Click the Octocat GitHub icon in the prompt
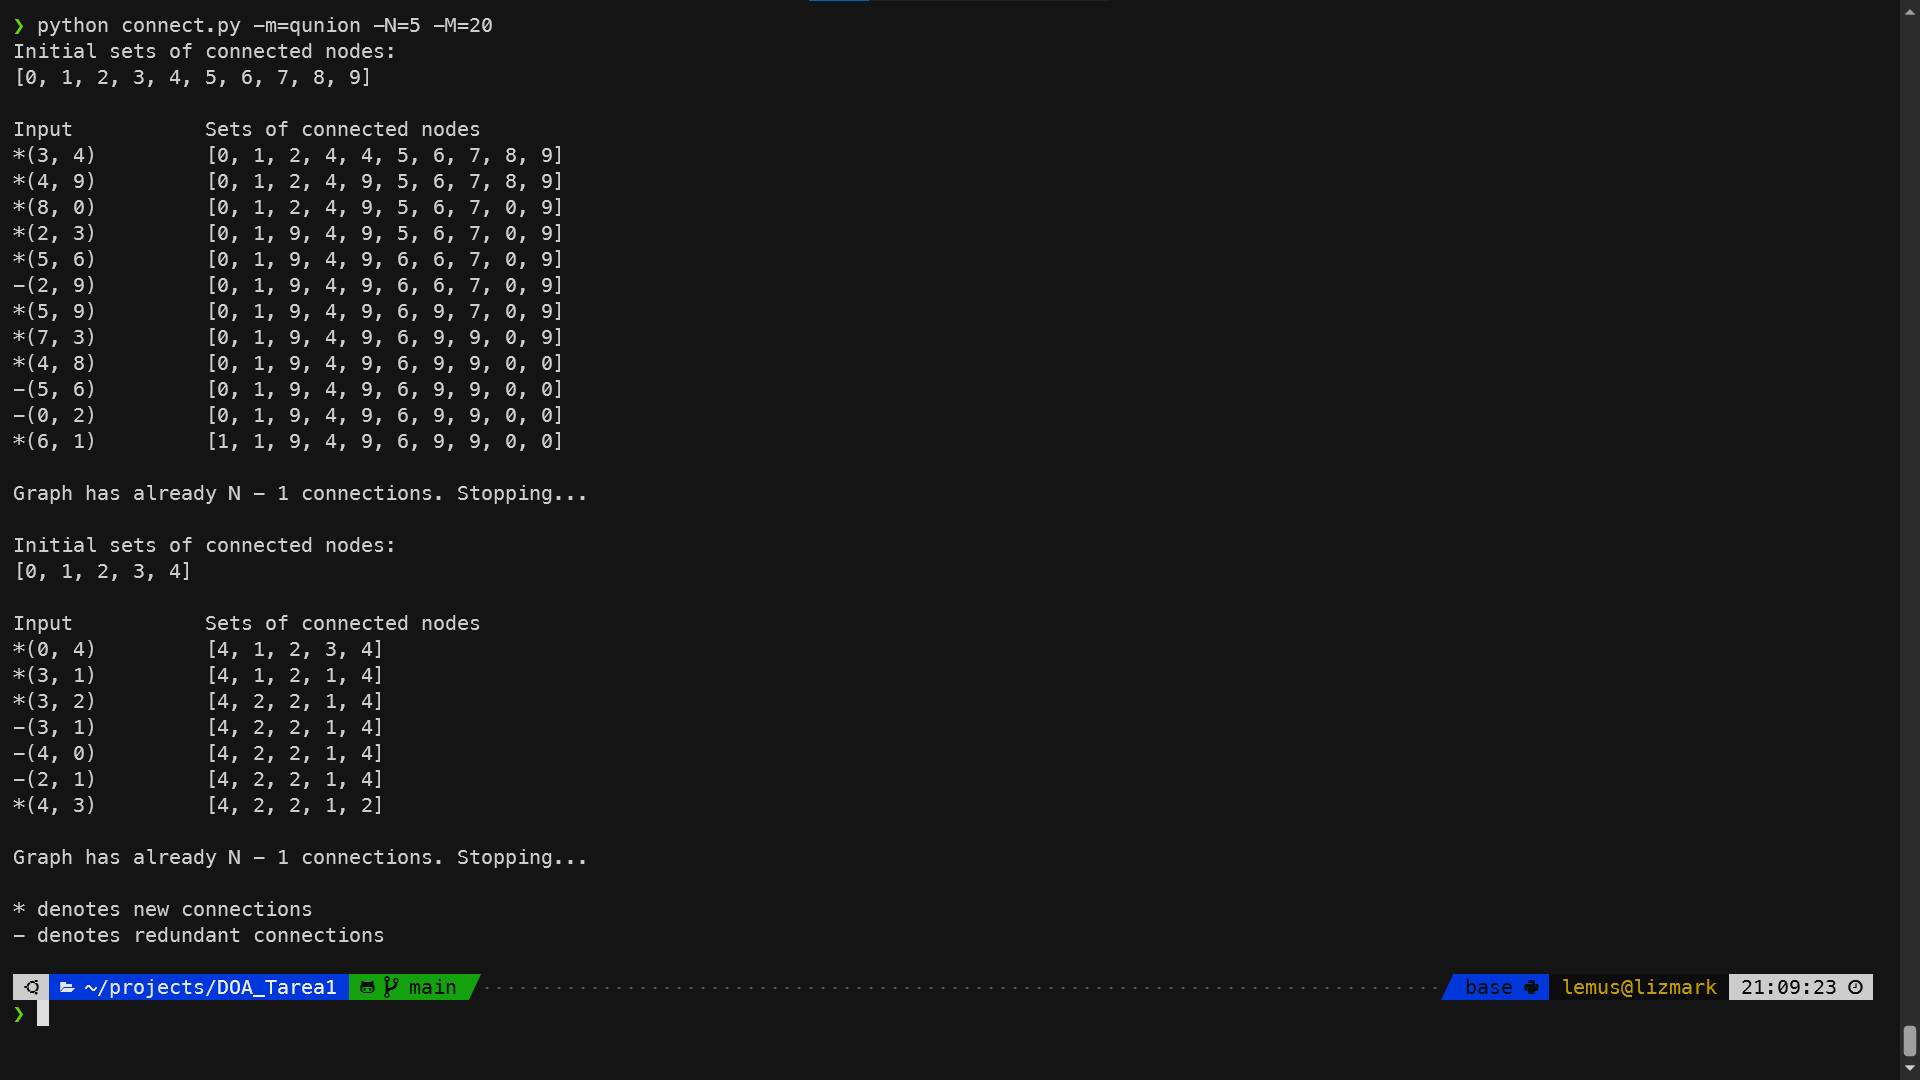 368,987
